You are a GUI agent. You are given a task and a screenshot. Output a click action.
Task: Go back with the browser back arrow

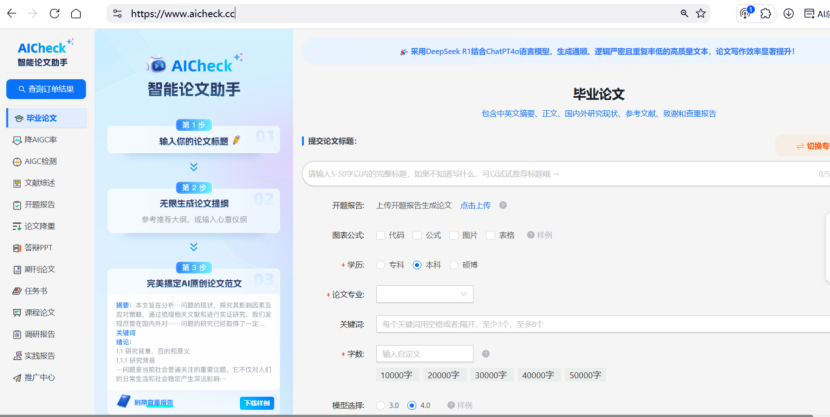coord(11,14)
